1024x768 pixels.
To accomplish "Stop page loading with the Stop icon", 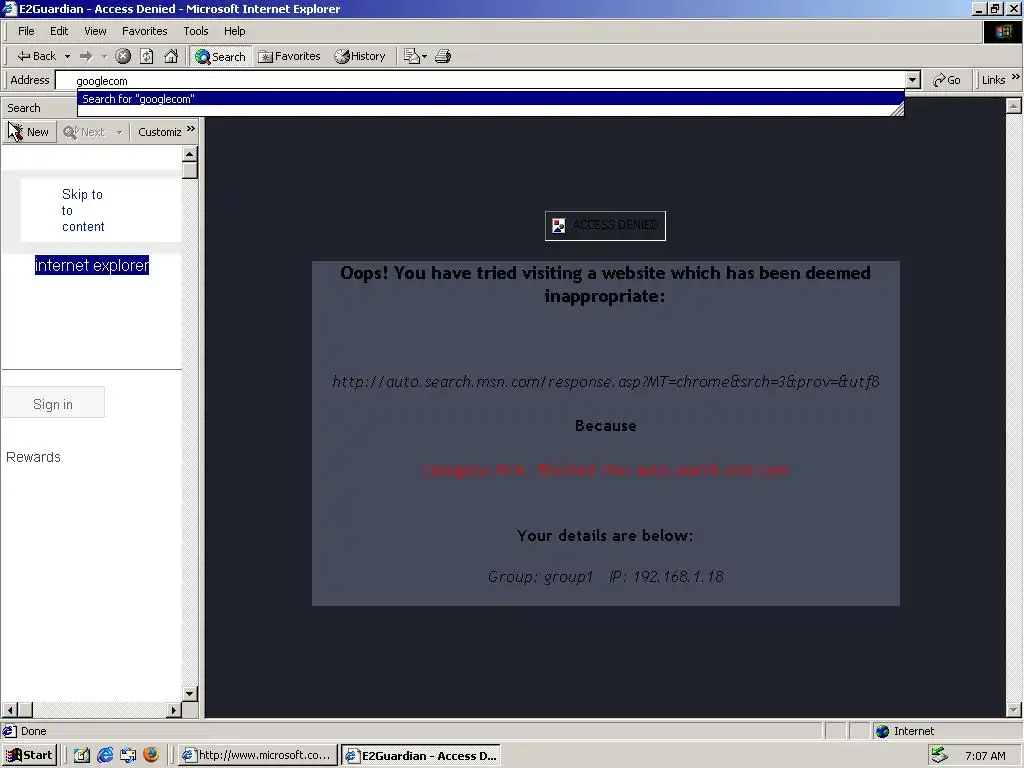I will [123, 56].
